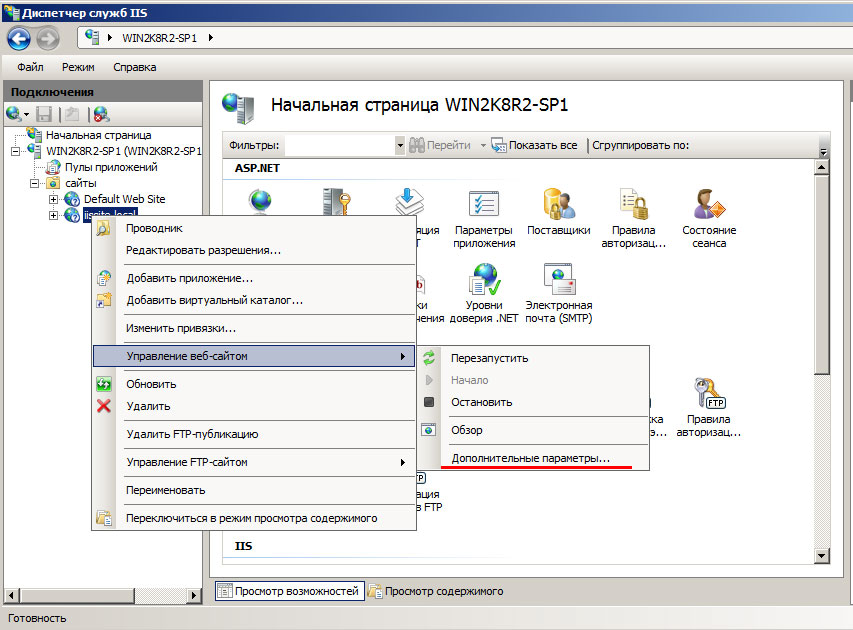Open the Перейти dropdown arrow

[x=483, y=145]
